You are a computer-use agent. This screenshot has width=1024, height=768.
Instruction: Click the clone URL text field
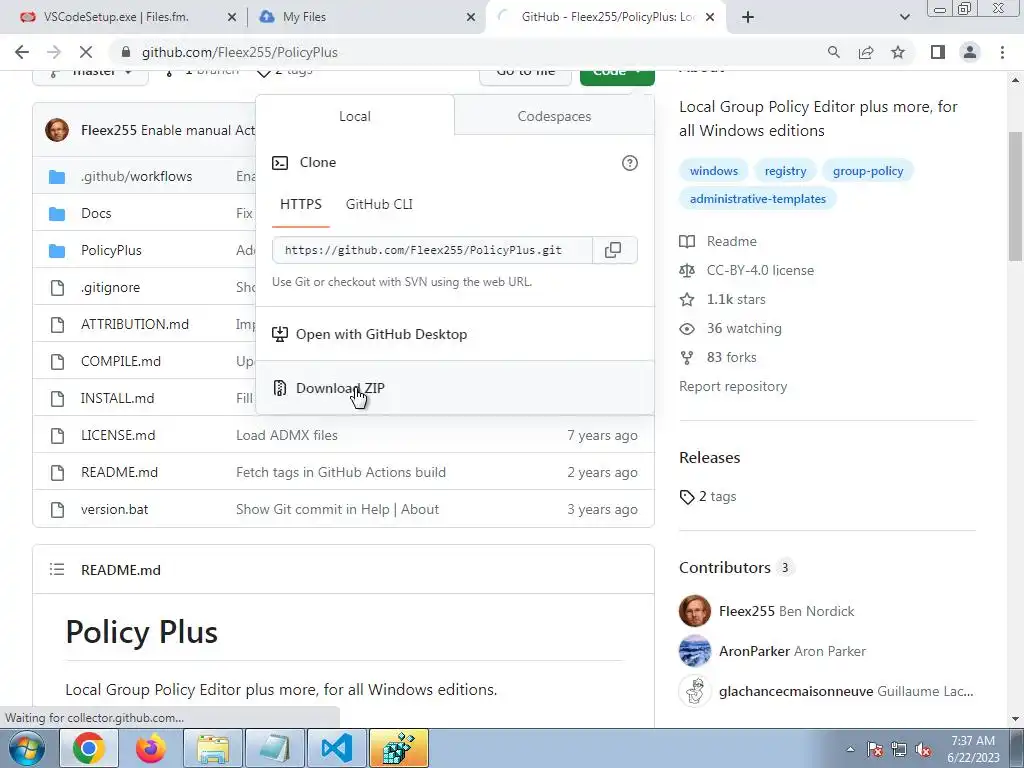click(x=432, y=250)
